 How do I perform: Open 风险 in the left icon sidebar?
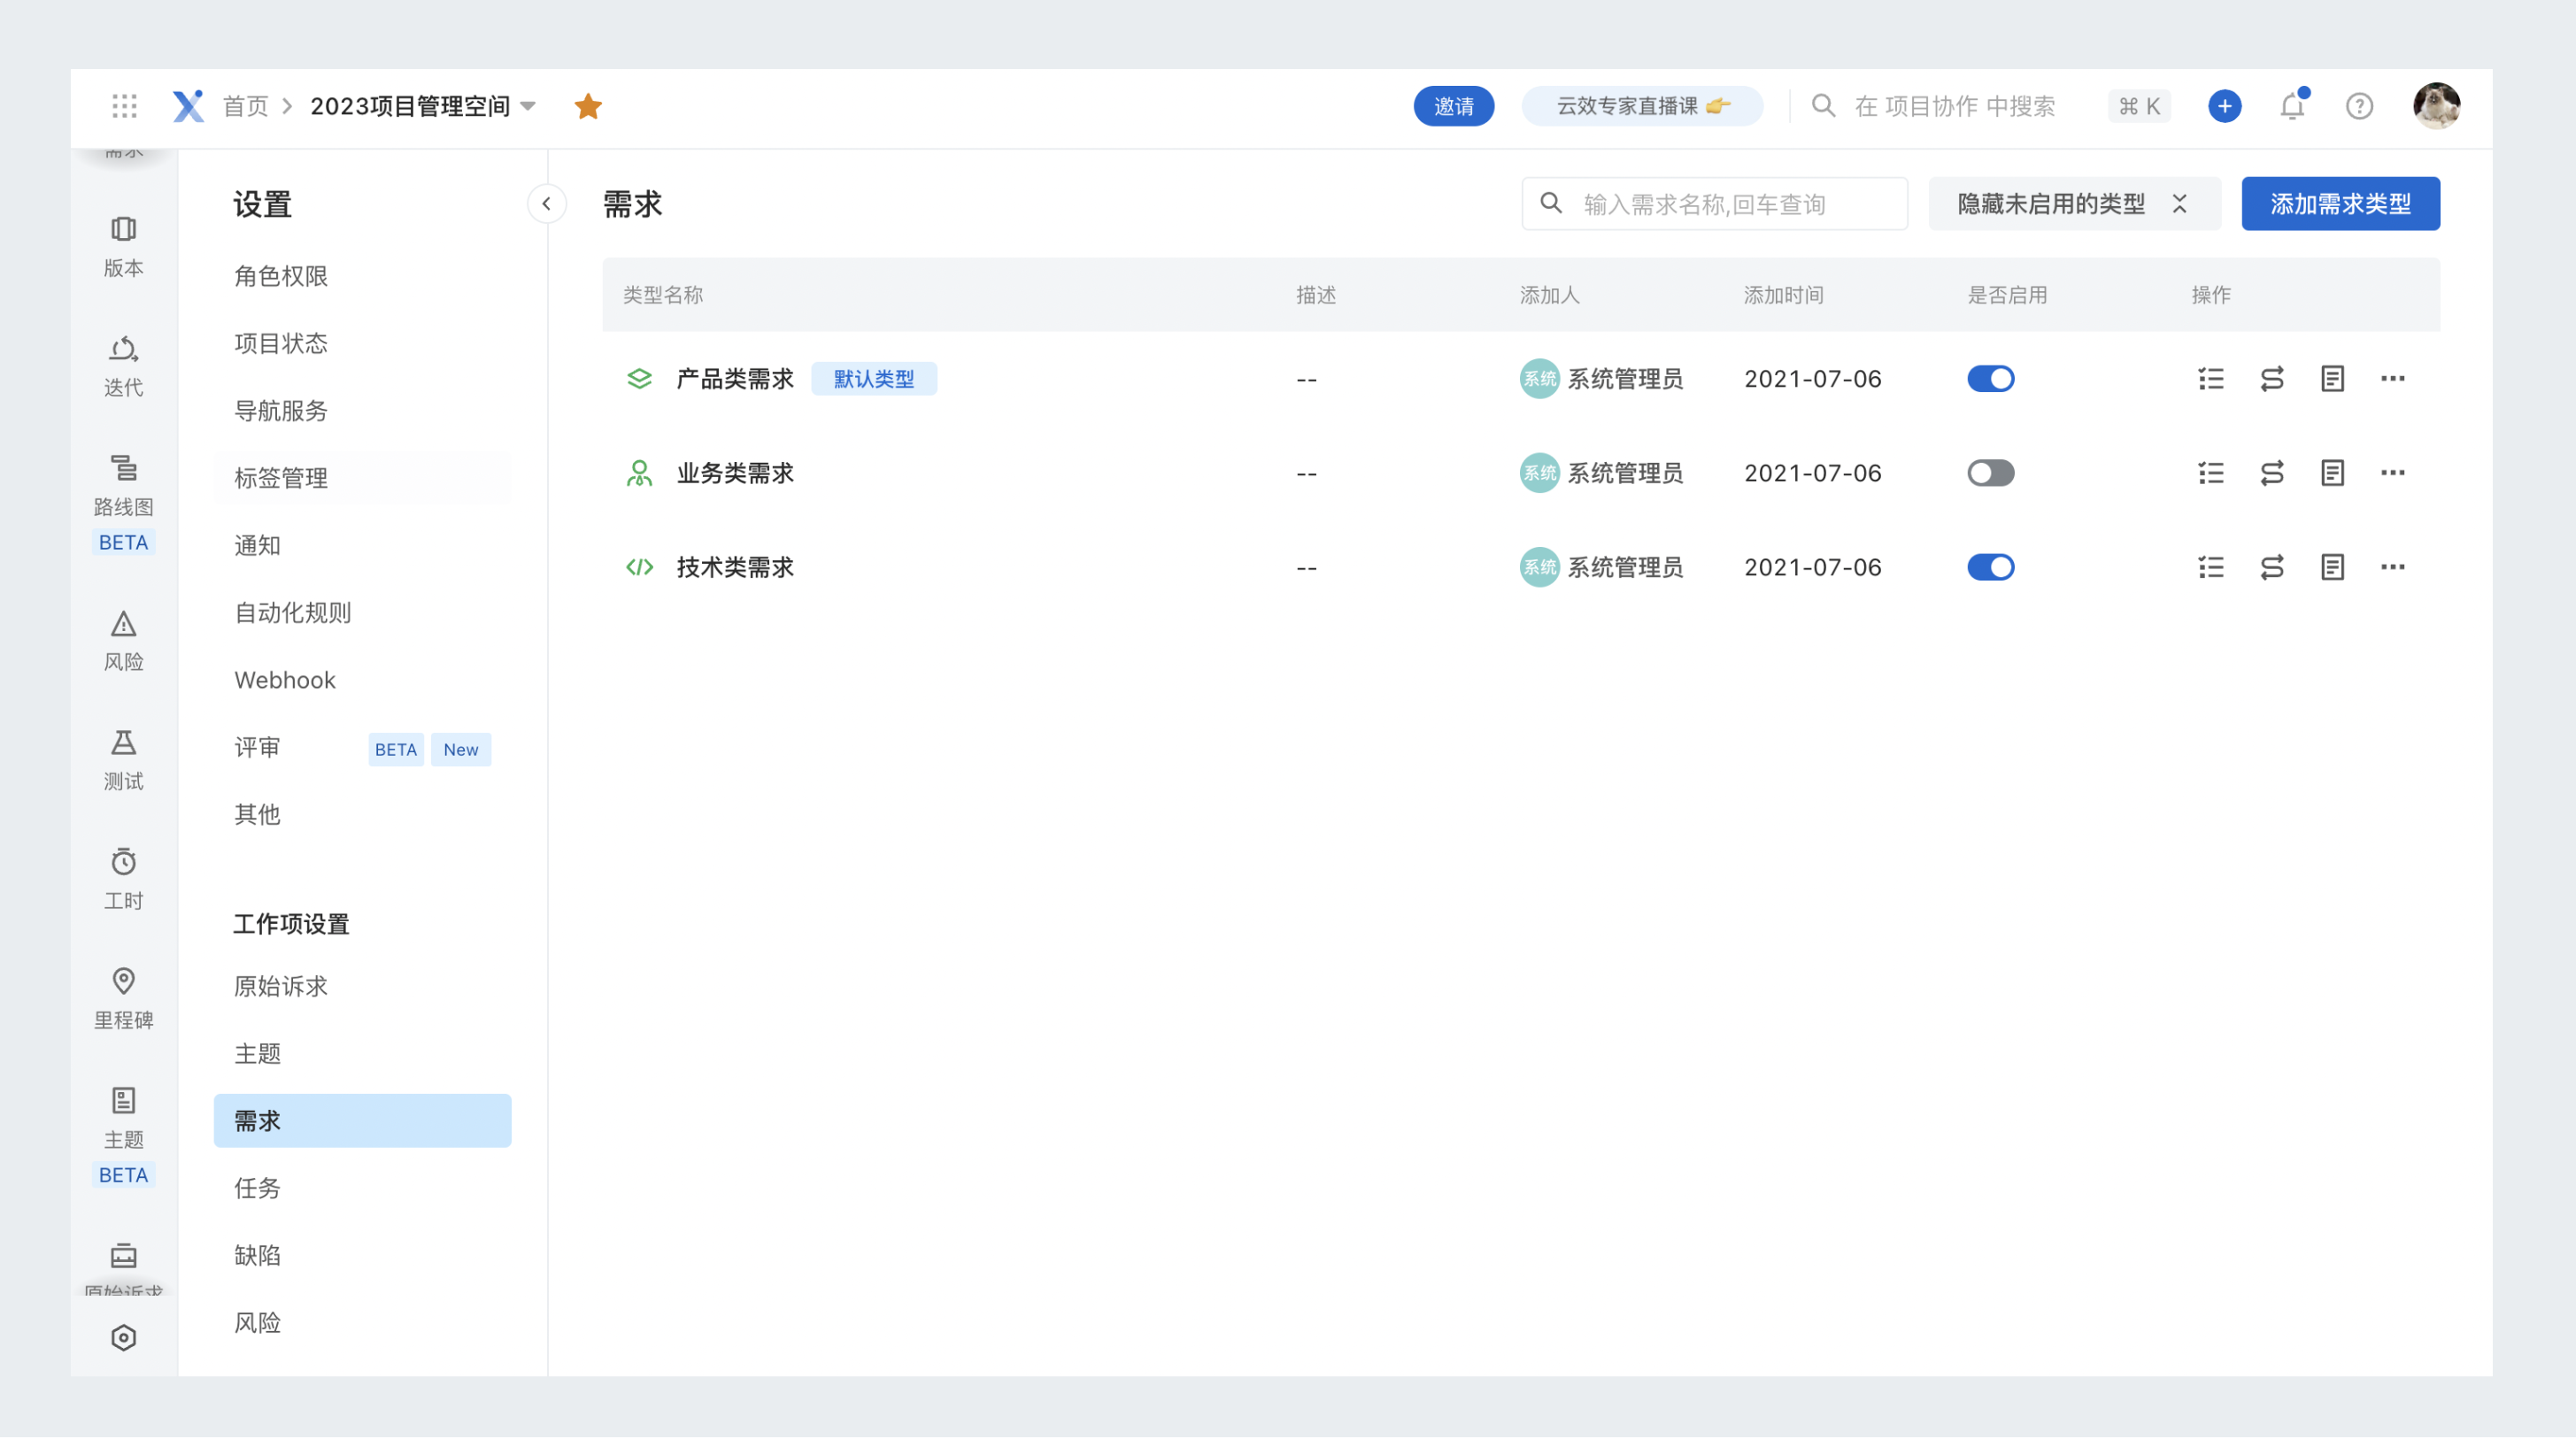(x=124, y=642)
